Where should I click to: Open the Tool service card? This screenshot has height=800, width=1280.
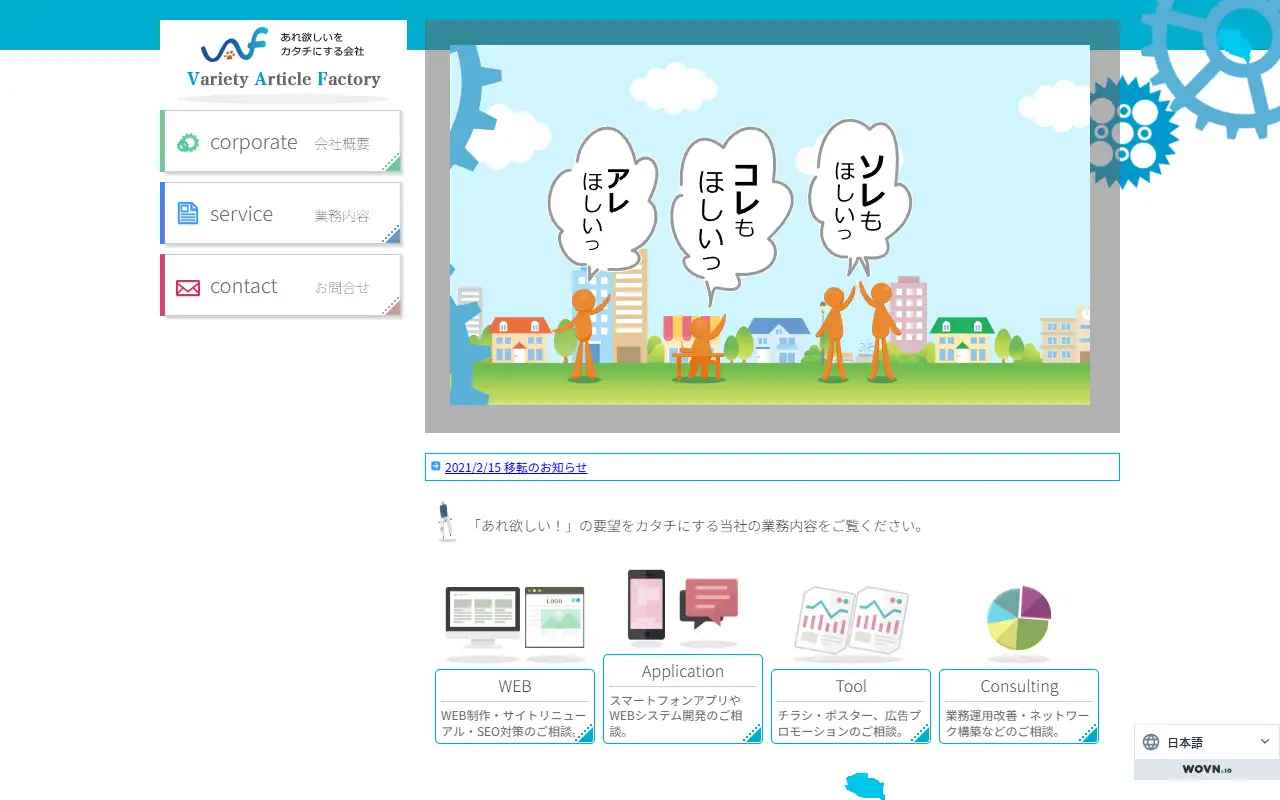[851, 706]
